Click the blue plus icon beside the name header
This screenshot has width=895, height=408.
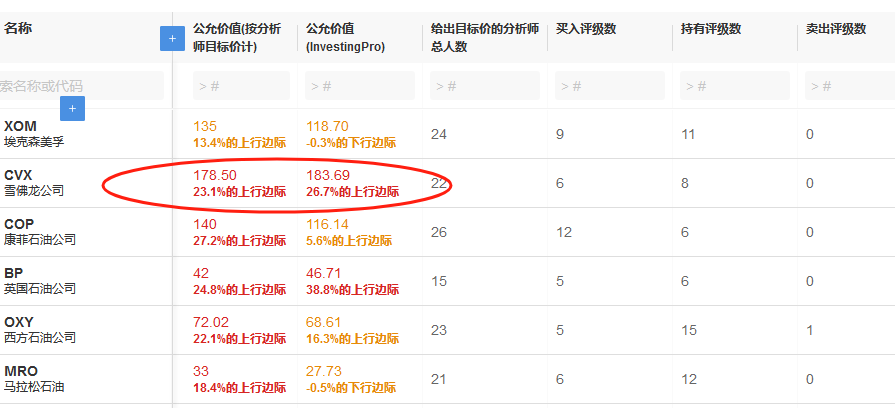point(172,38)
